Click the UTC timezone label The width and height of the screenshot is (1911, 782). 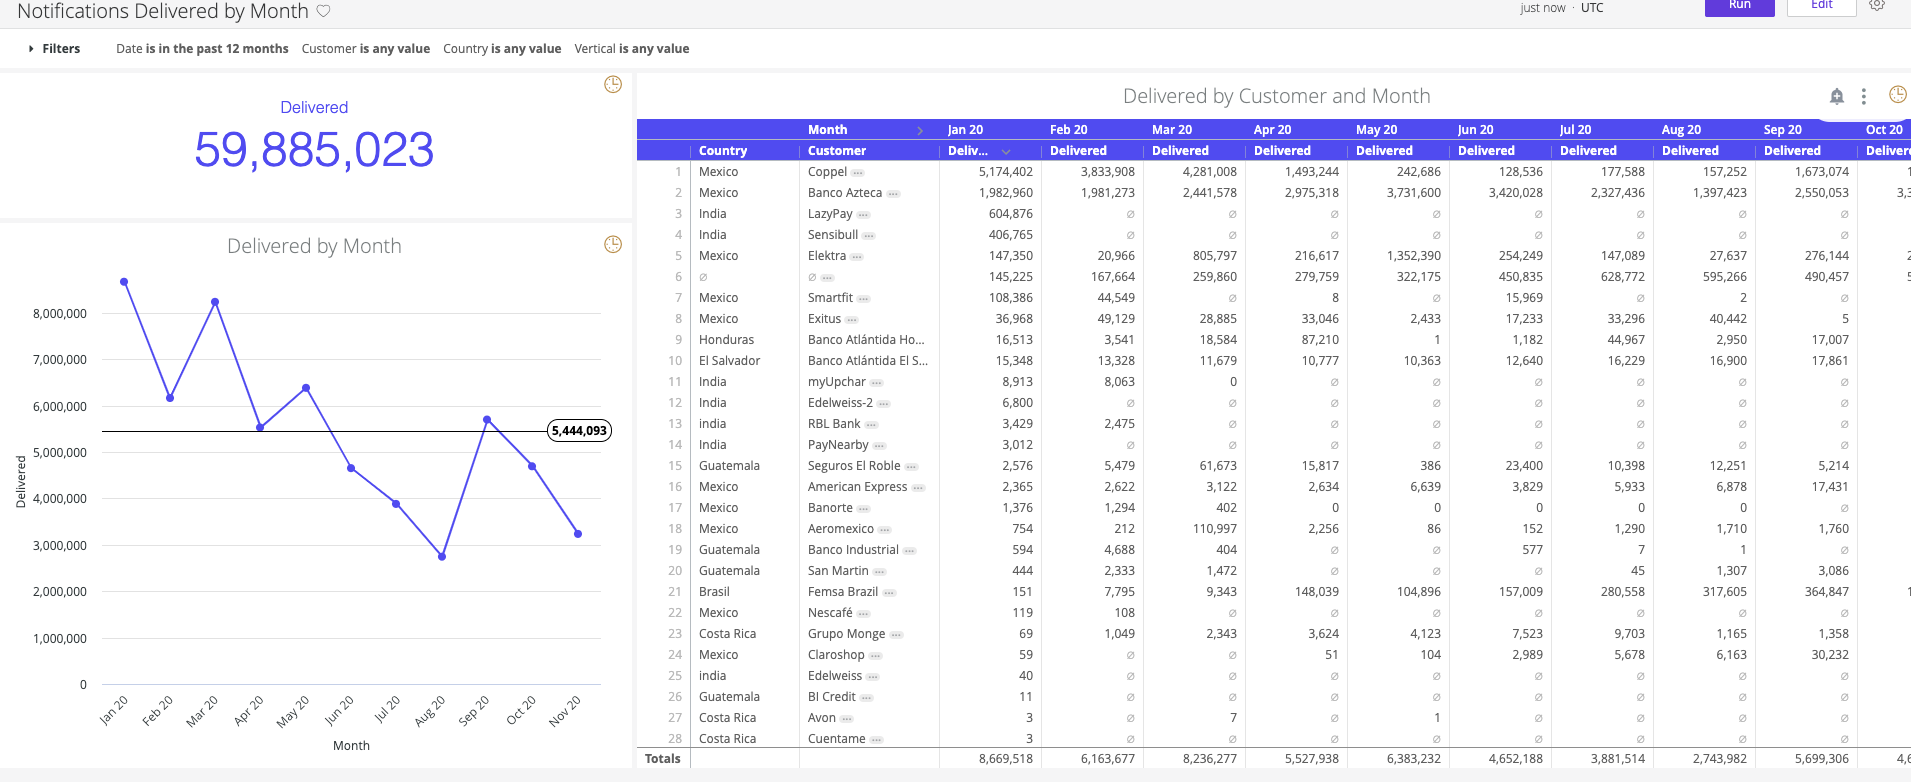(1592, 8)
